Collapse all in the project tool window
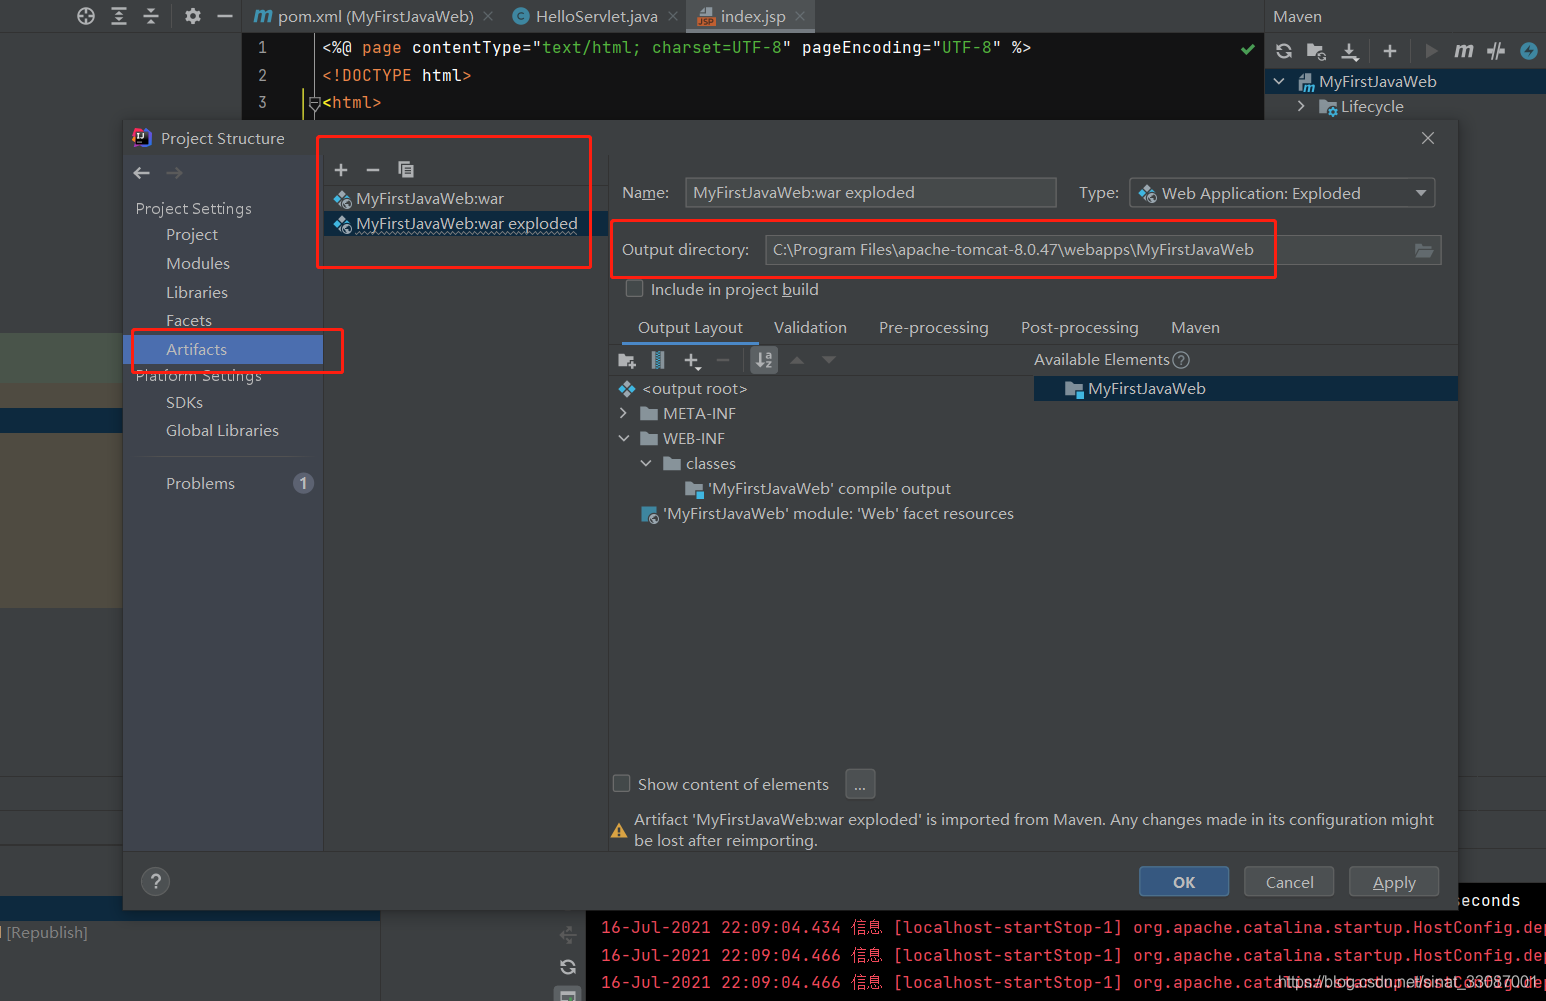The width and height of the screenshot is (1546, 1001). pos(151,16)
